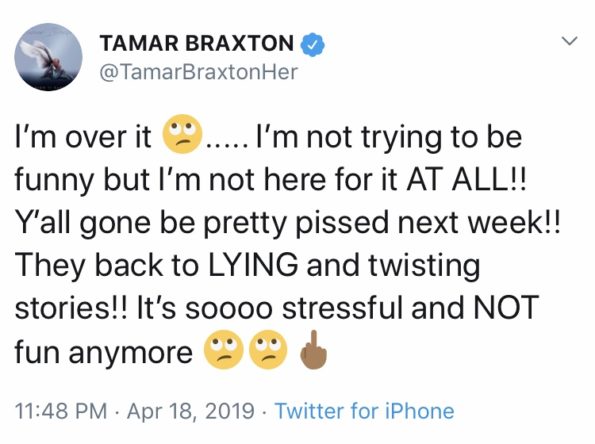Open the TAMAR BRAXTON display name
This screenshot has height=444, width=595.
pyautogui.click(x=197, y=43)
